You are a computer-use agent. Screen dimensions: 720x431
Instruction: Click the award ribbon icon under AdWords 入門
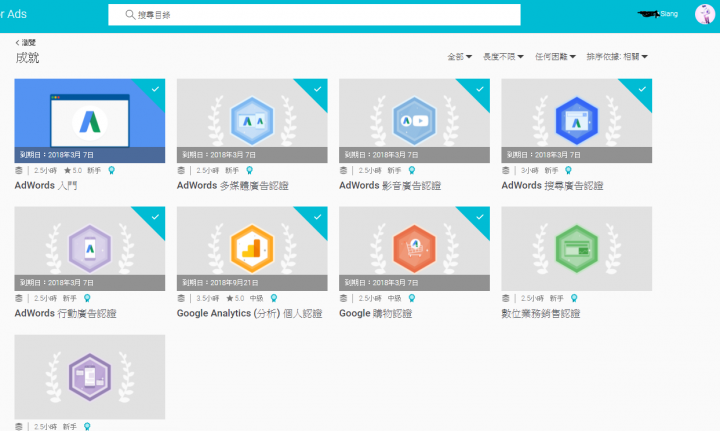coord(111,170)
